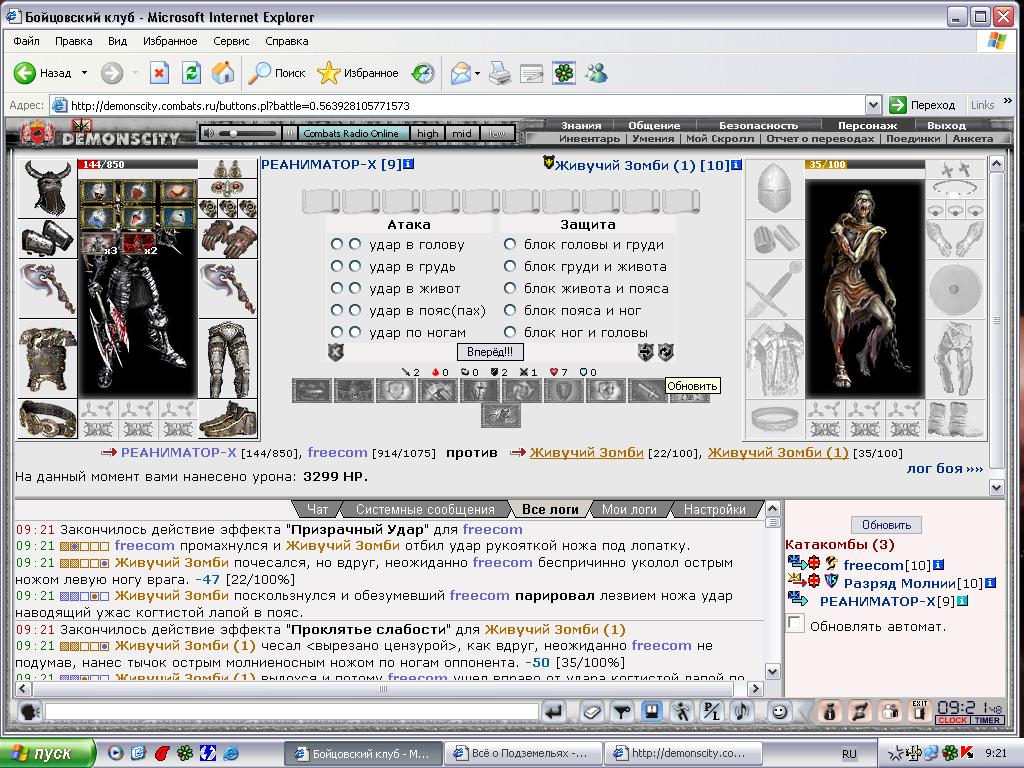
Task: Click the battle frame scroll-down arrow
Action: [997, 487]
